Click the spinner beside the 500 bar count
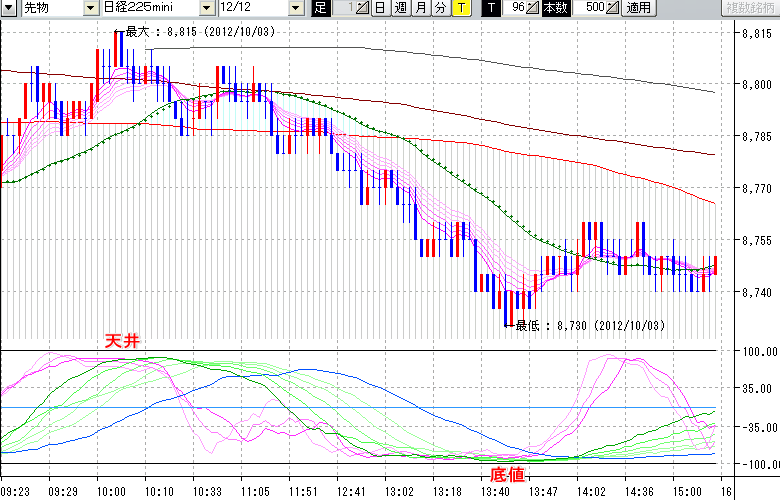Screen dimensions: 780x500 [612, 8]
